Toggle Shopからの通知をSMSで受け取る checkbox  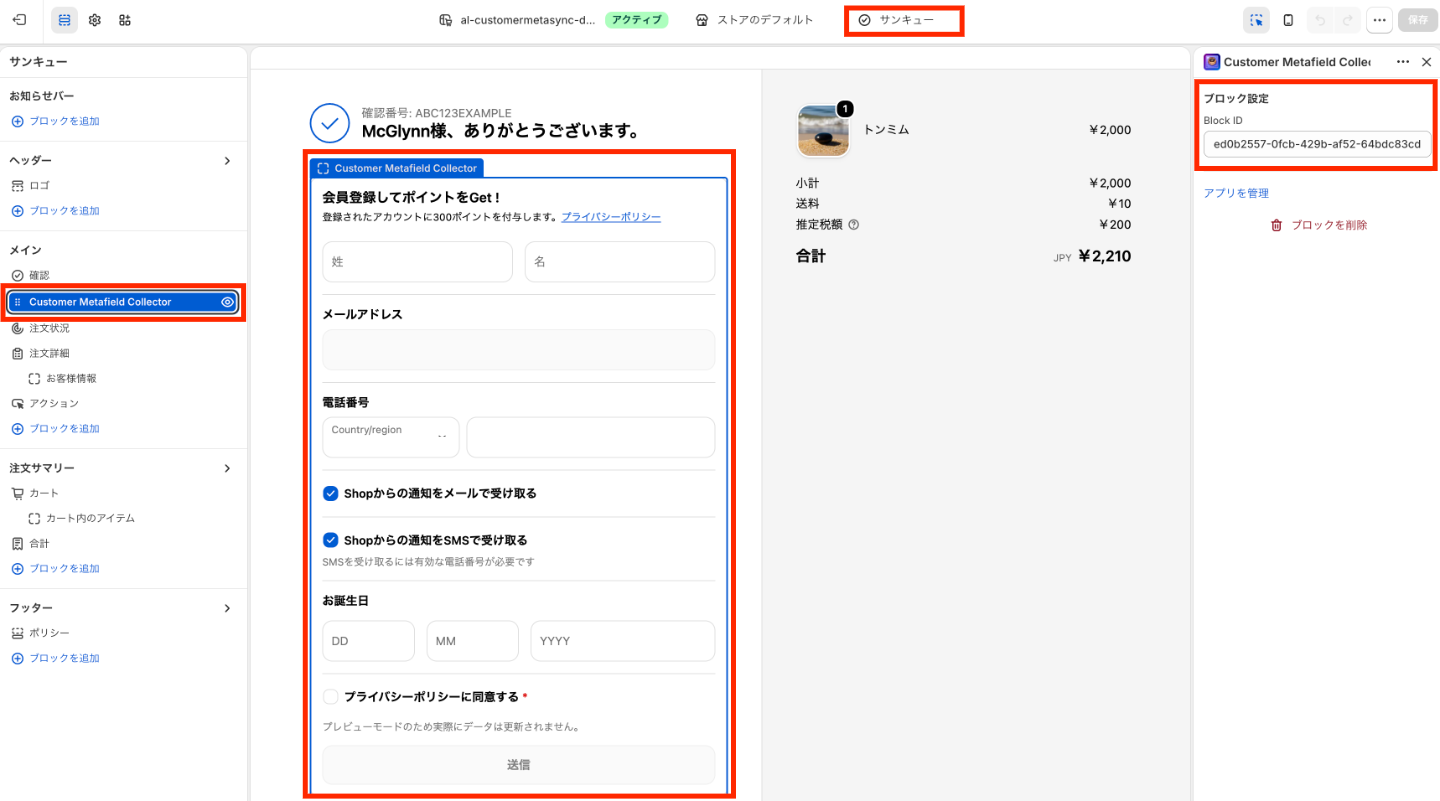(x=331, y=540)
